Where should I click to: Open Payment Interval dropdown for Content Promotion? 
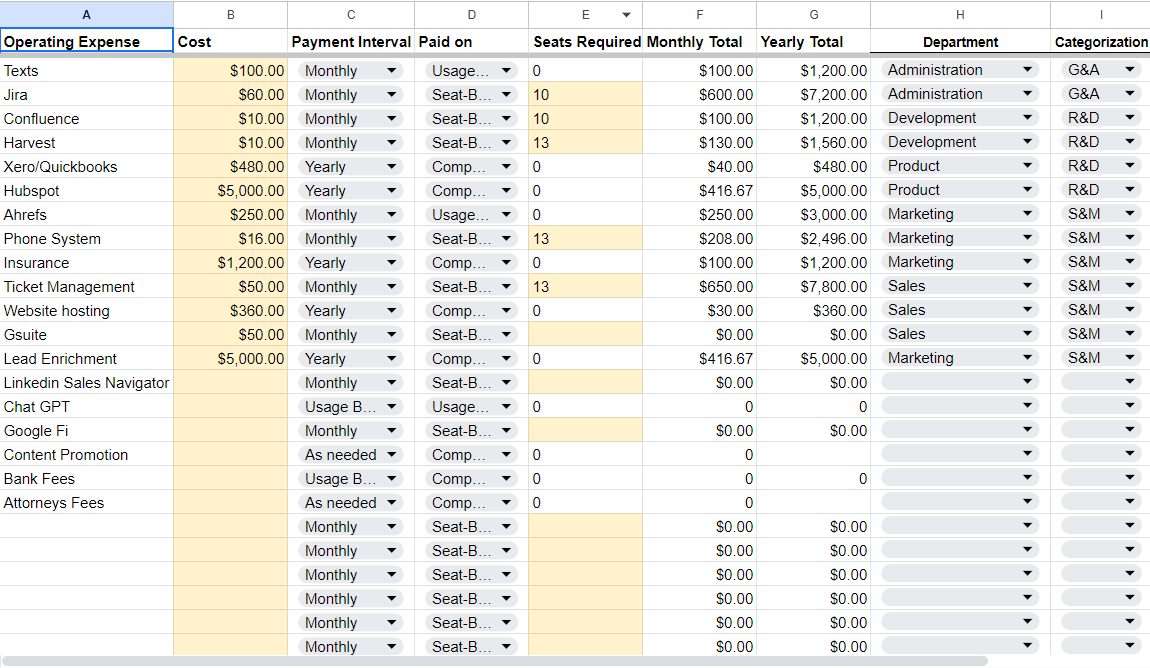351,455
